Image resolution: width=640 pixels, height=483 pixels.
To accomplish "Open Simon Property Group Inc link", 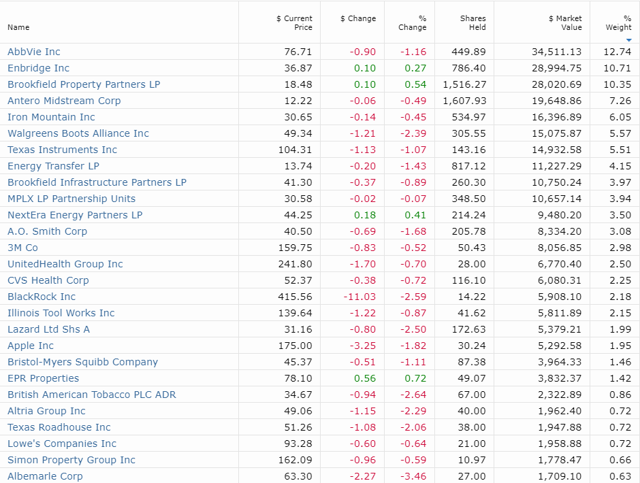I will [71, 460].
